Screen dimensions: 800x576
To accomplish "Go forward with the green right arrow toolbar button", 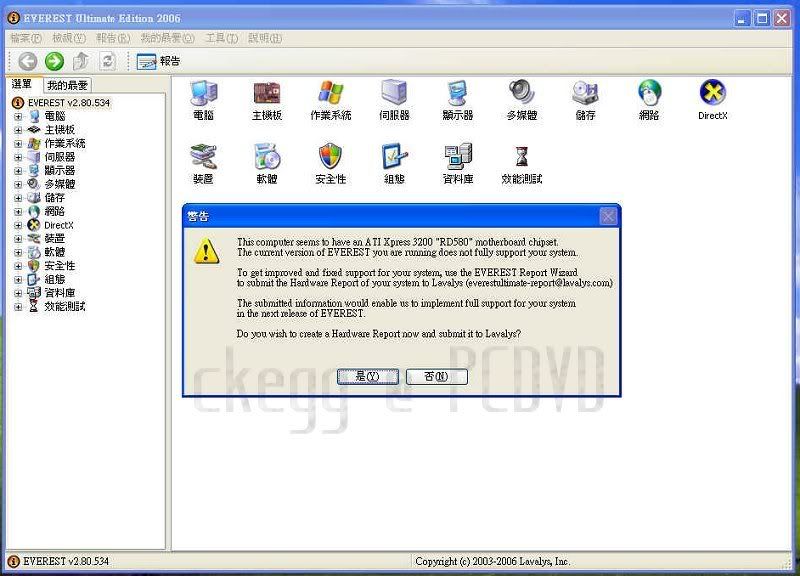I will (x=54, y=61).
